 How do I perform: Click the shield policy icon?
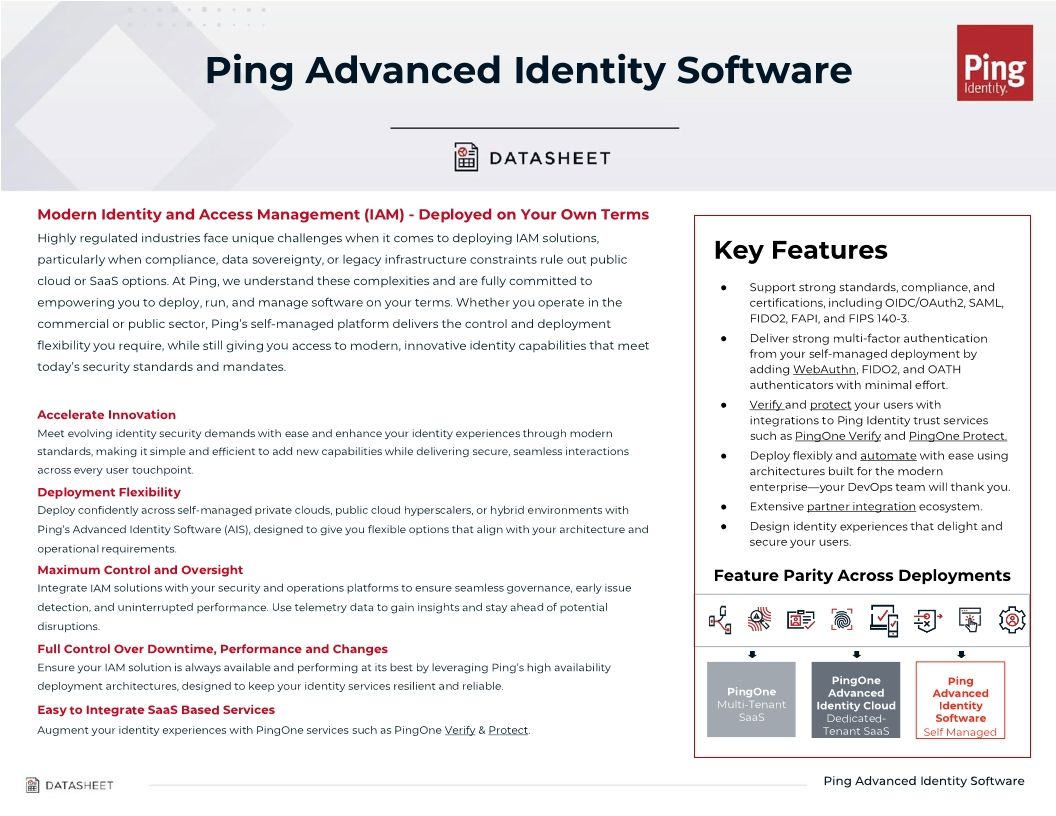pyautogui.click(x=928, y=620)
